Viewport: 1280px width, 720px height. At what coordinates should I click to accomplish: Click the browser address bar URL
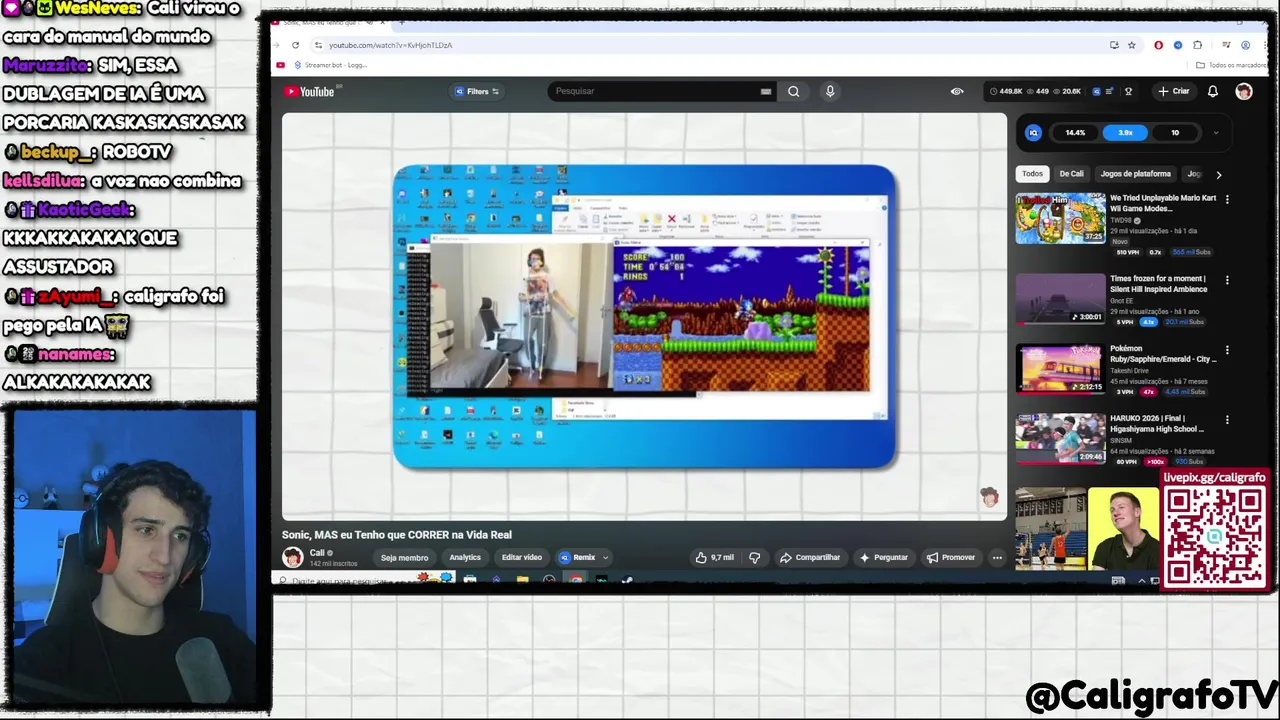tap(391, 45)
